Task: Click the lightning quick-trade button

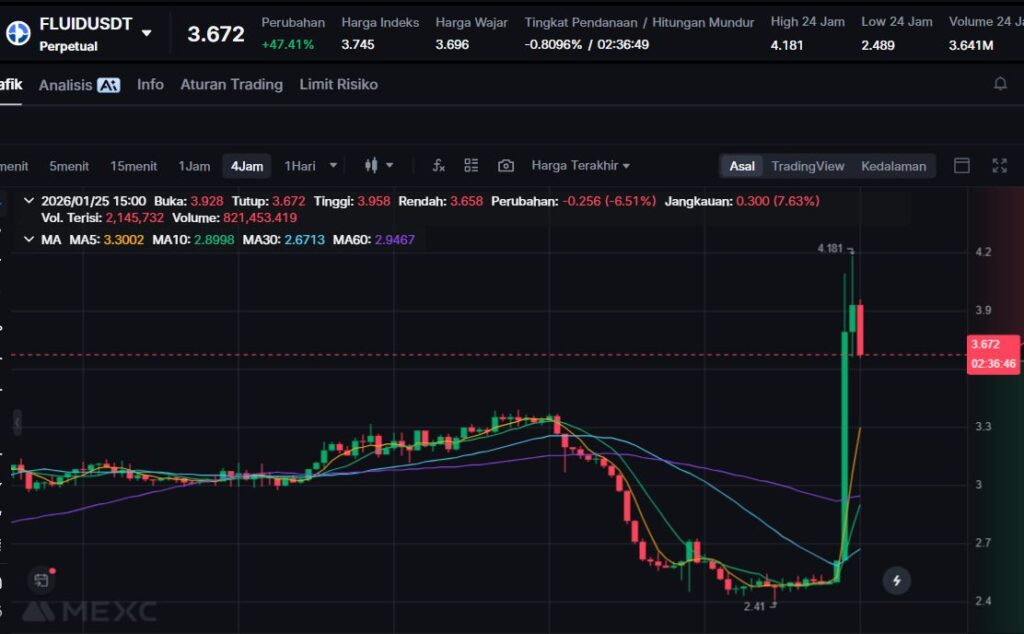Action: (897, 580)
